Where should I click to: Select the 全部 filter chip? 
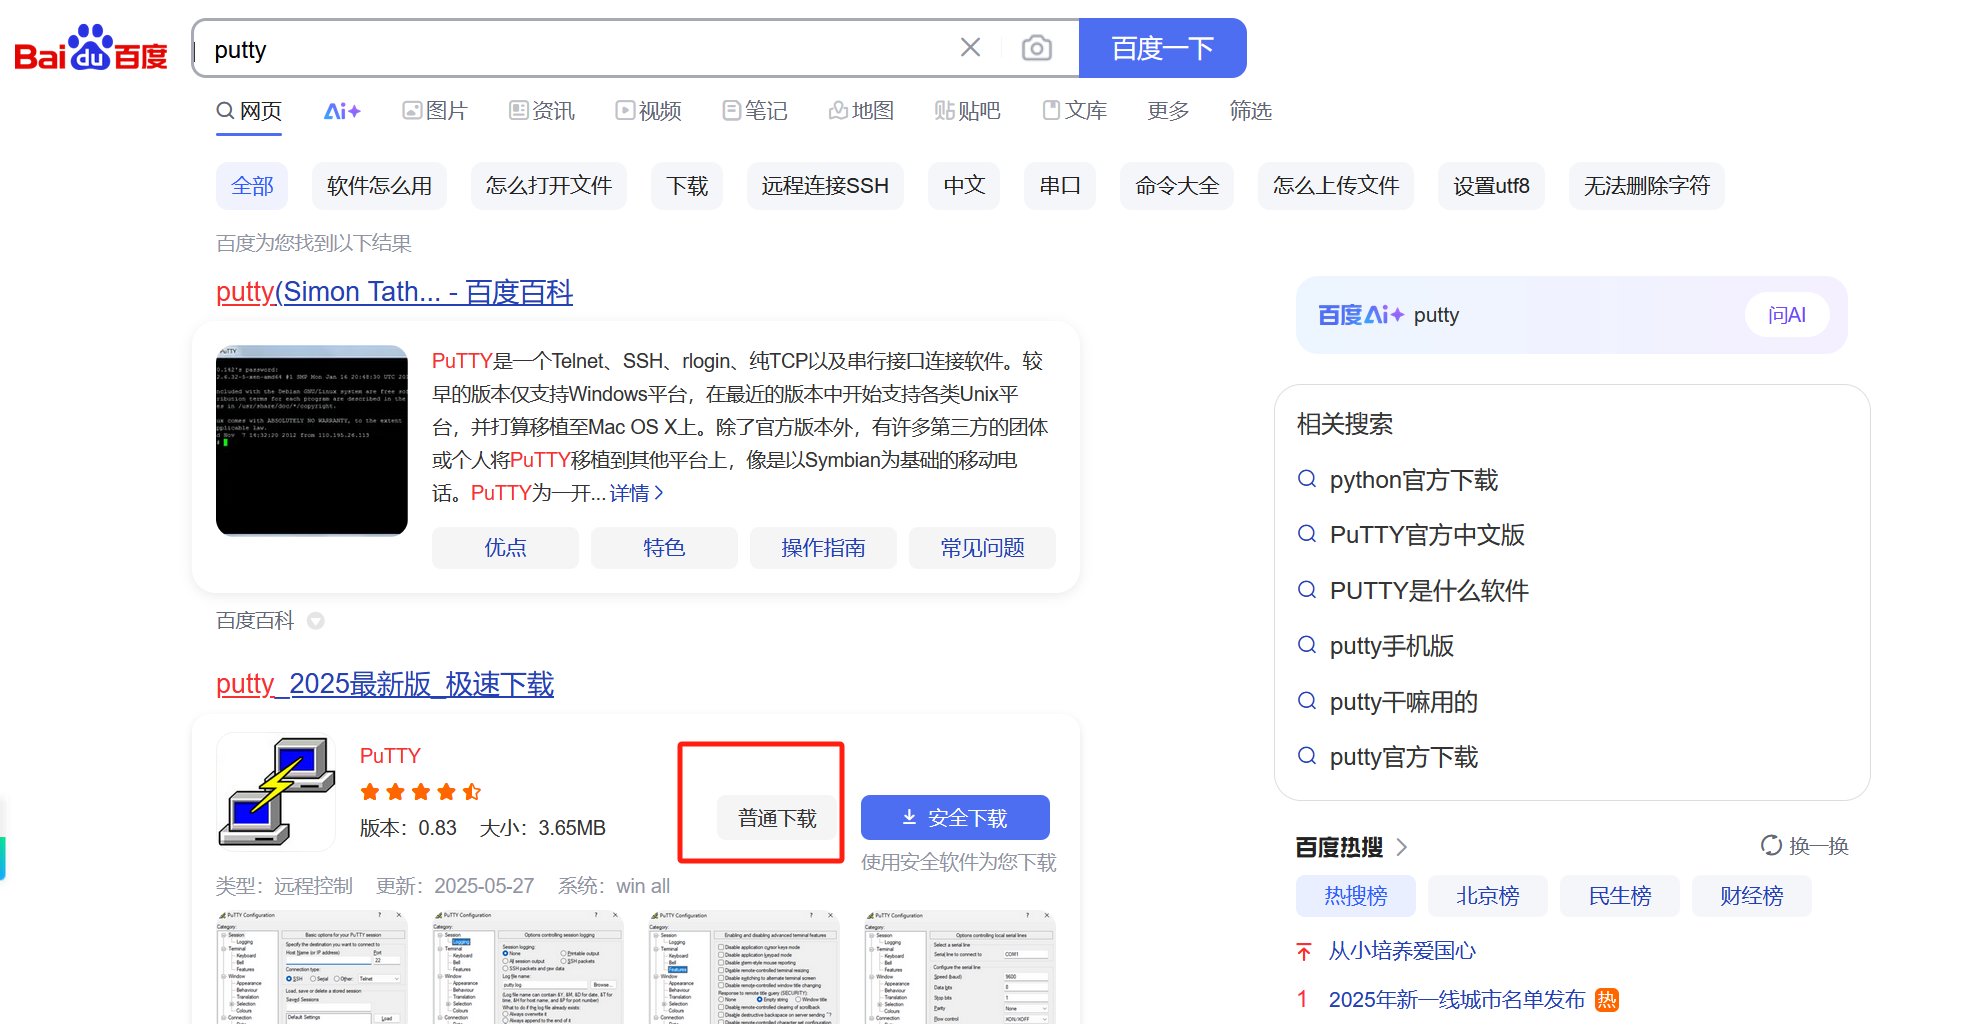(252, 186)
